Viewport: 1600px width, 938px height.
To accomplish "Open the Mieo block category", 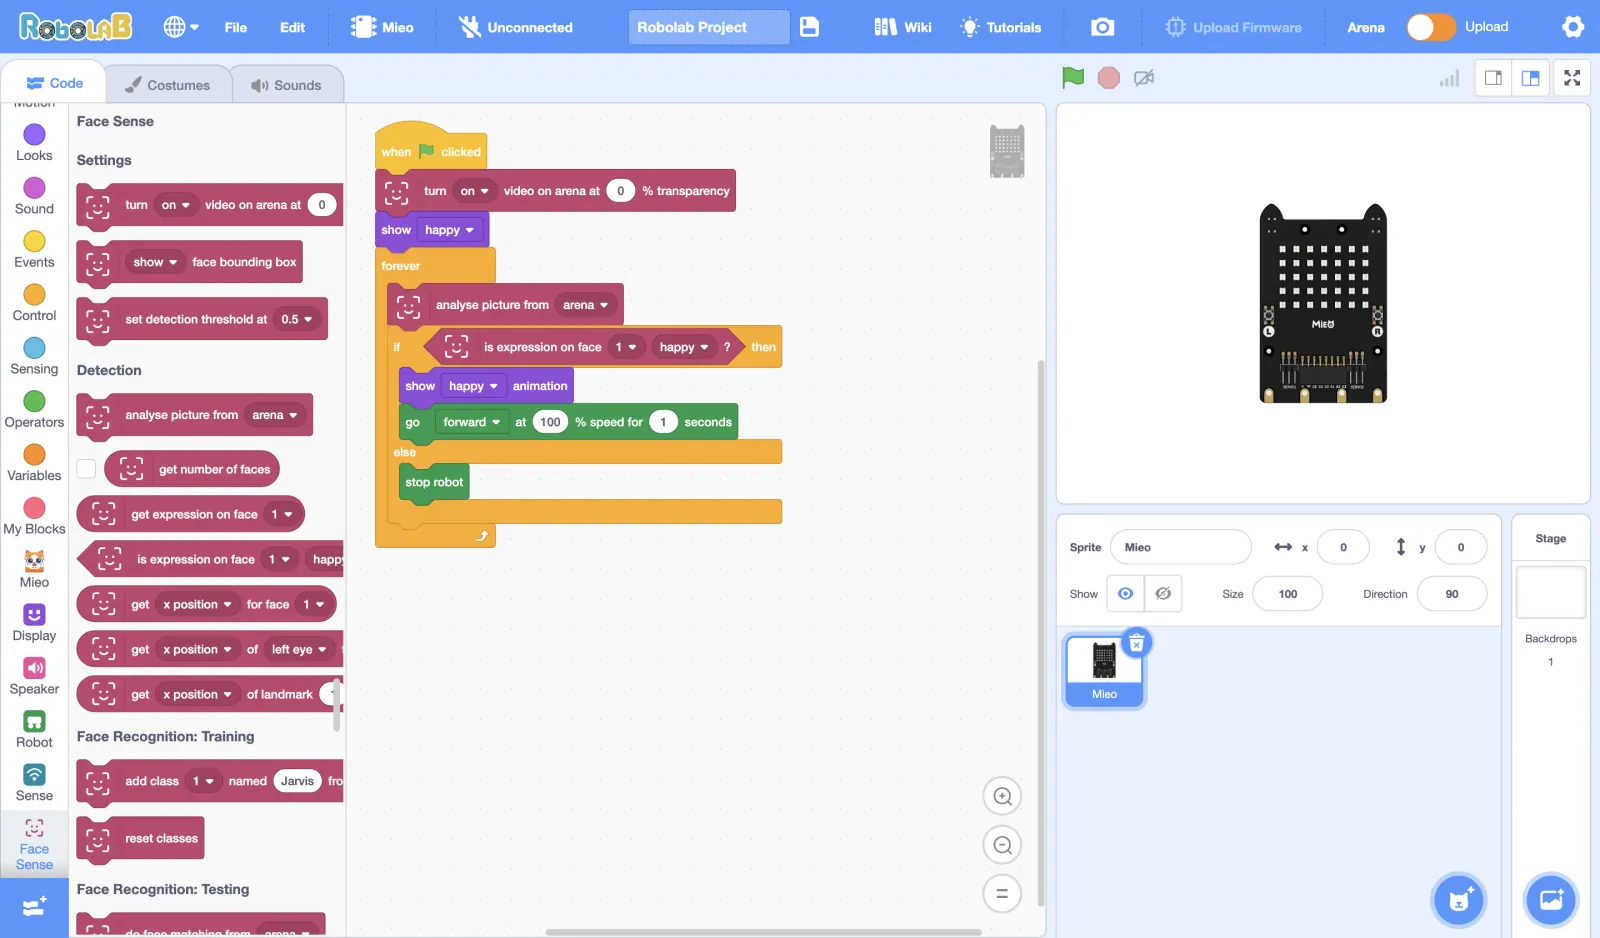I will tap(34, 569).
